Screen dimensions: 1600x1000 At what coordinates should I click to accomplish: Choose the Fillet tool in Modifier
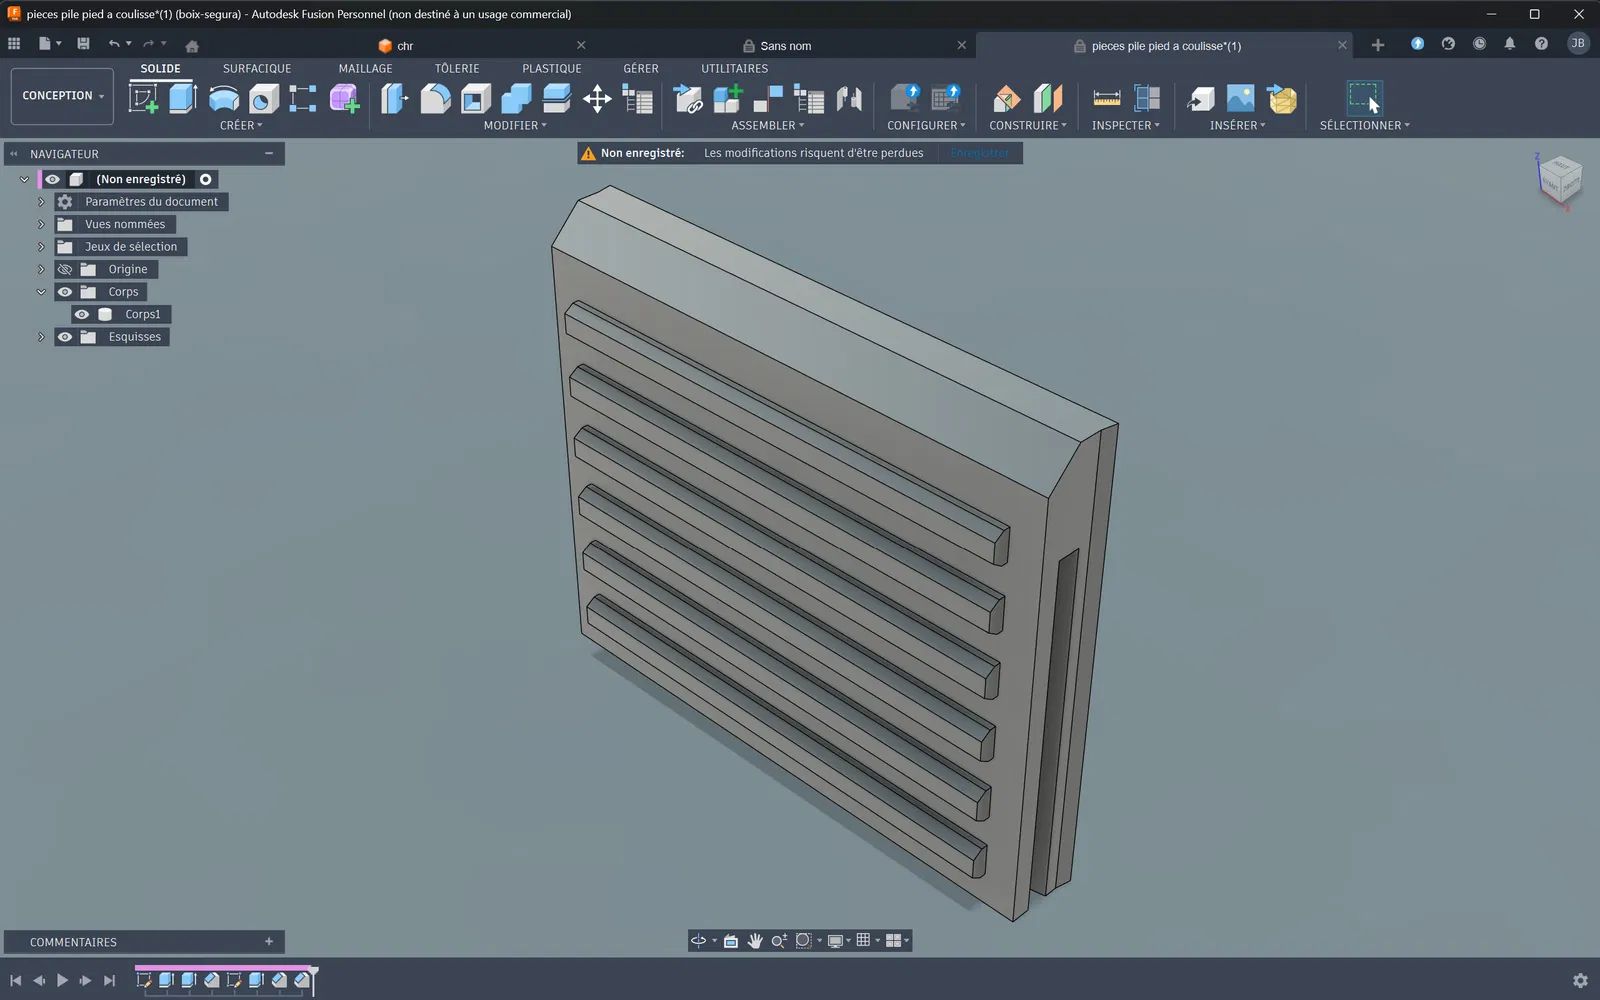435,98
